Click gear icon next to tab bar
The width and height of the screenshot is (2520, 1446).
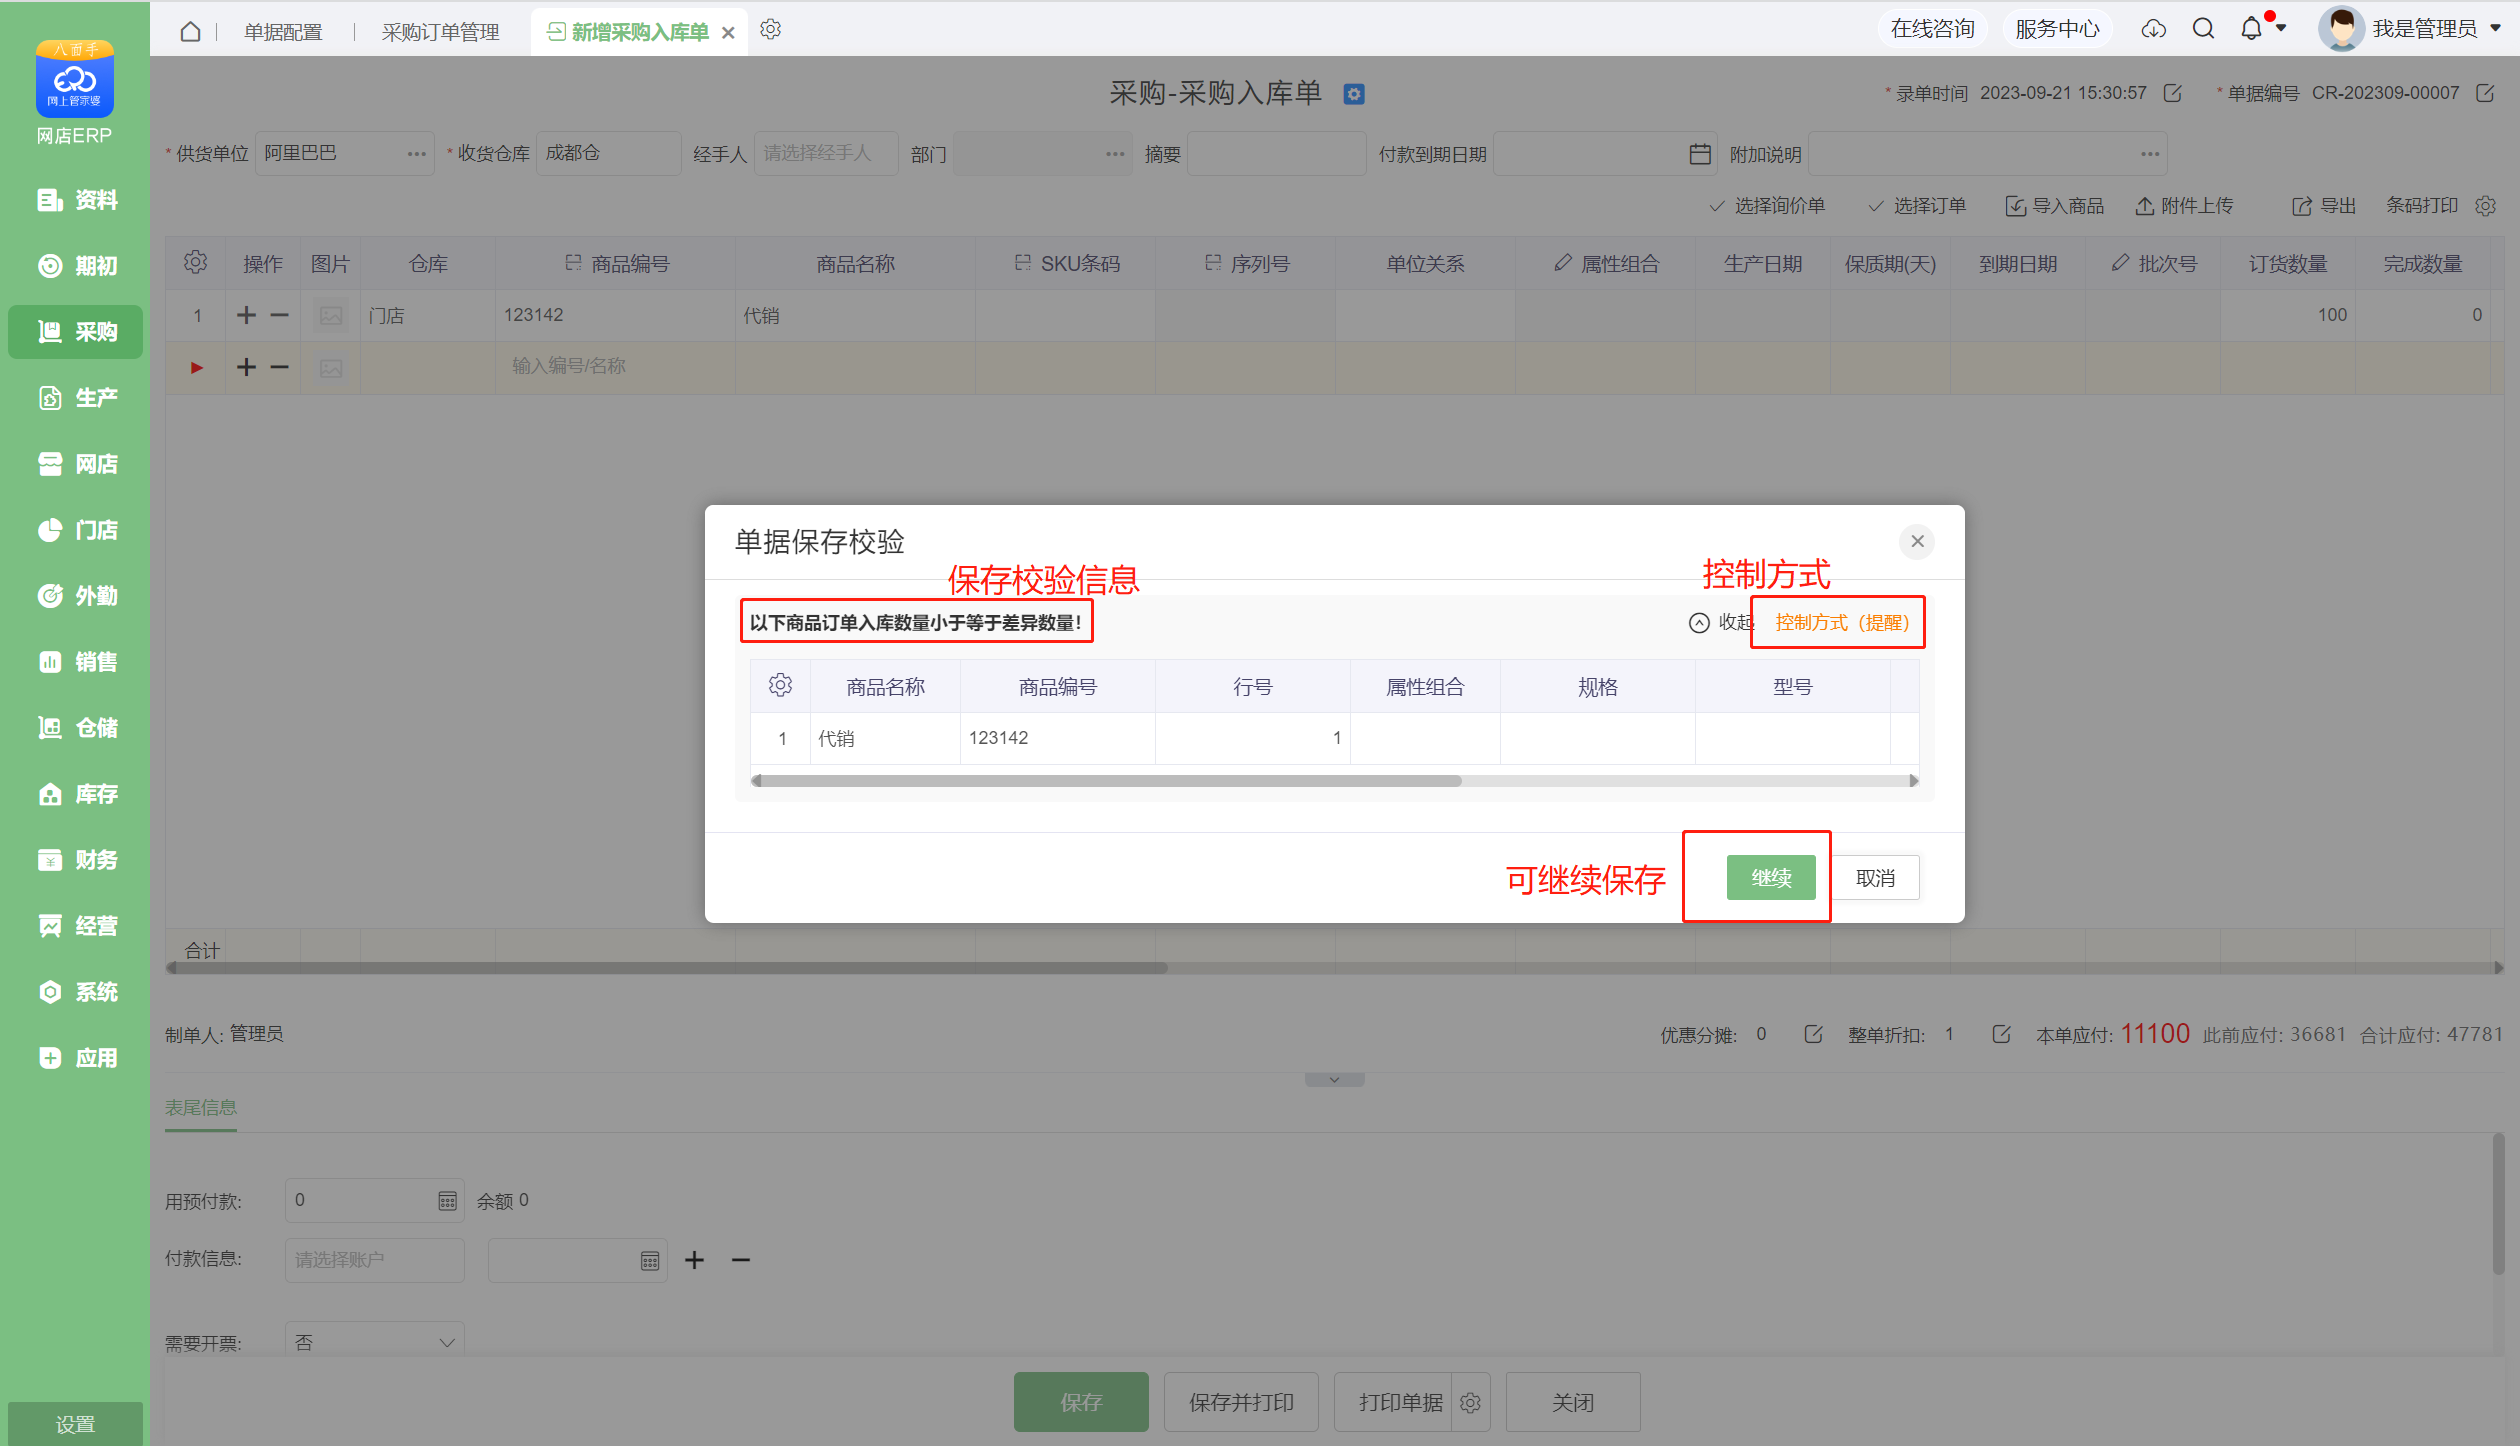tap(770, 30)
